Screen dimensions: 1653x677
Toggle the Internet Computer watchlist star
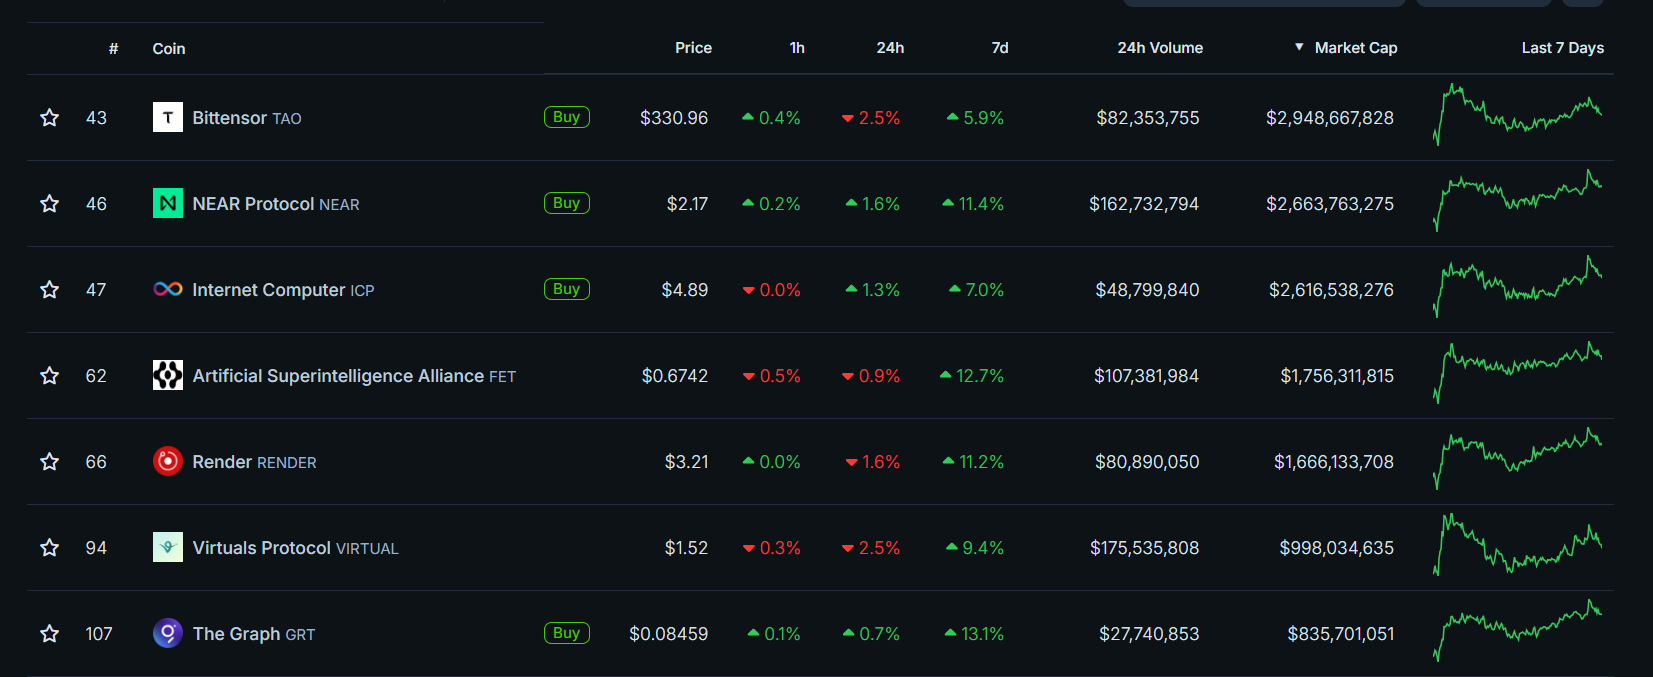click(x=49, y=290)
